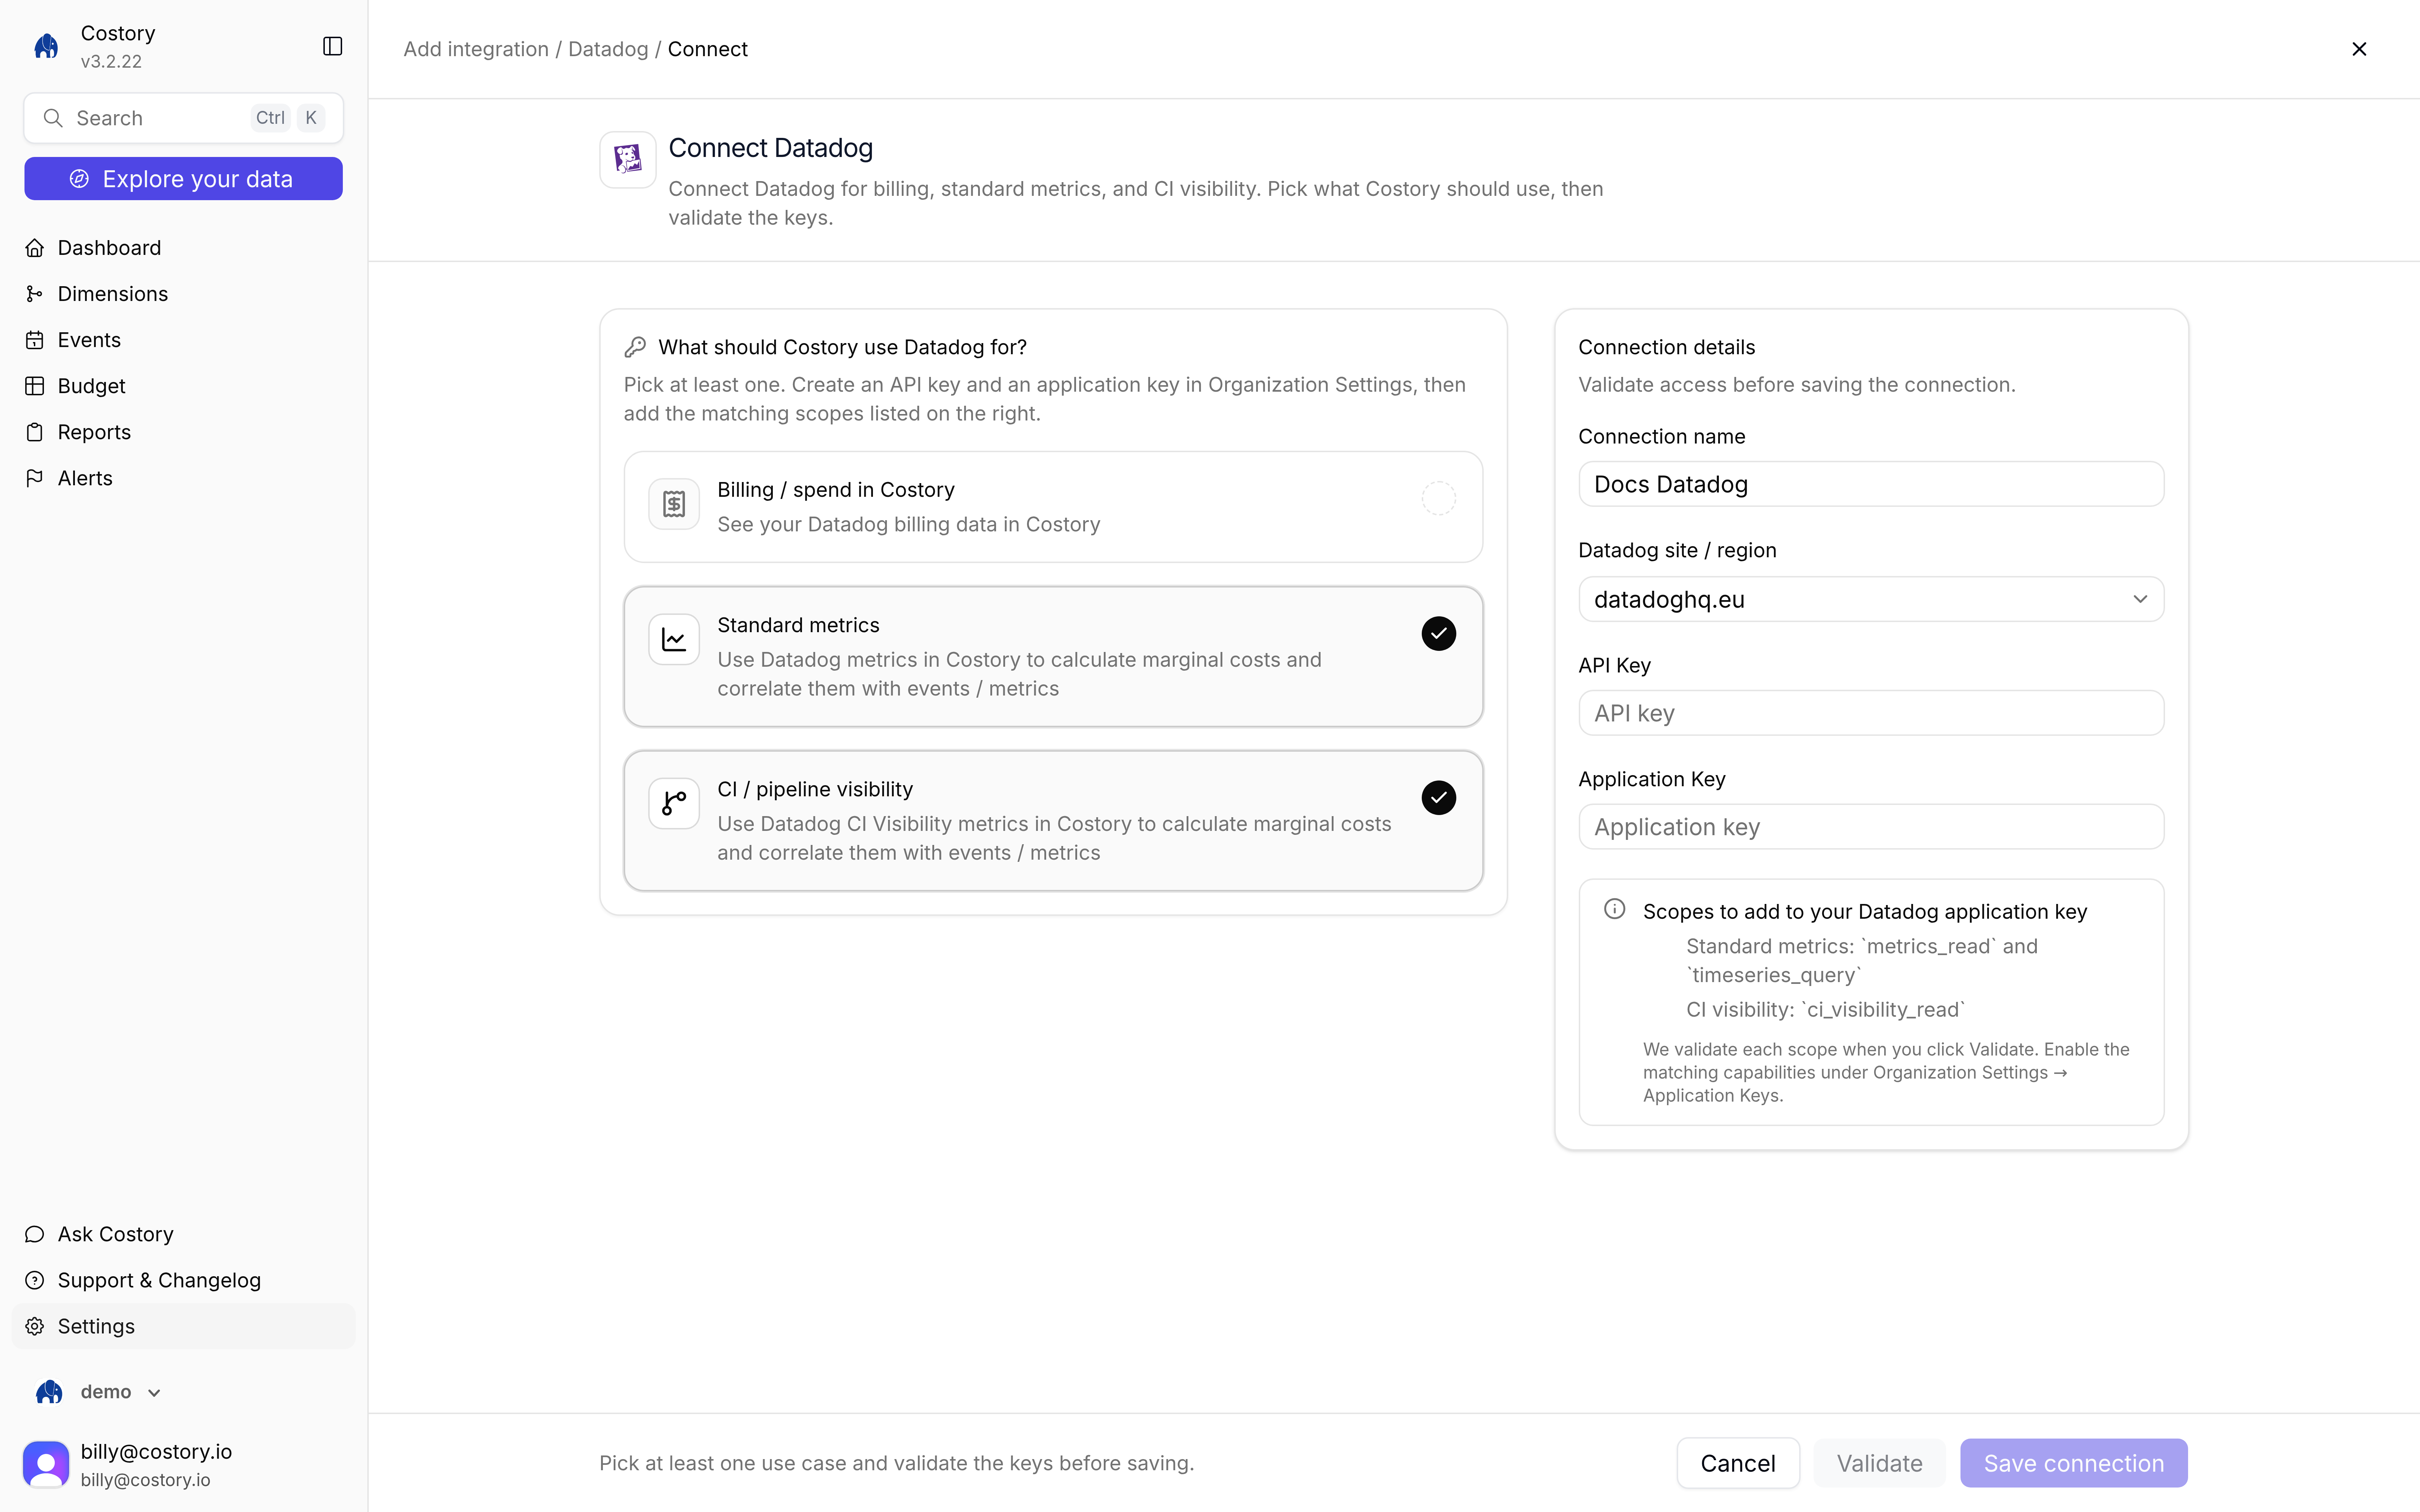Click the Reports clipboard icon
Image resolution: width=2420 pixels, height=1512 pixels.
[x=35, y=432]
